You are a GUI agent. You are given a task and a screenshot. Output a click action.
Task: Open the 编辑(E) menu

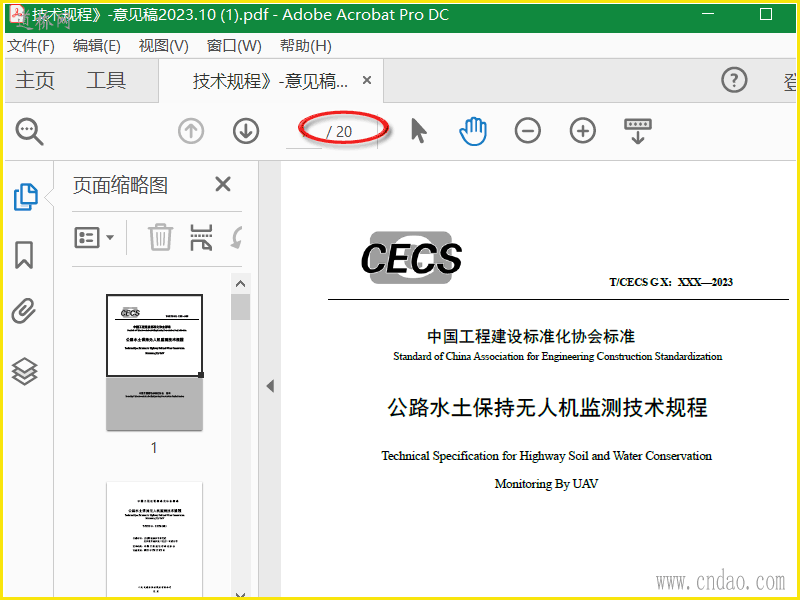tap(96, 46)
